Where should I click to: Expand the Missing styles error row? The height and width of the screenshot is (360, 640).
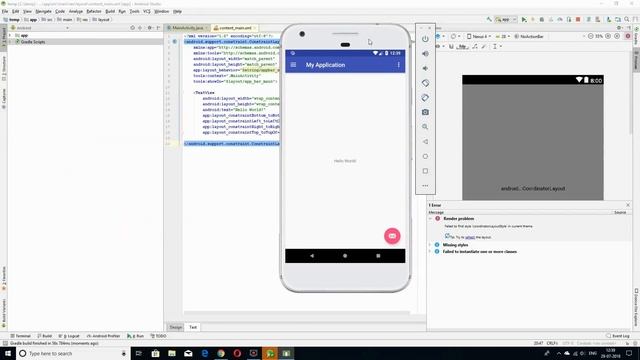coord(430,245)
